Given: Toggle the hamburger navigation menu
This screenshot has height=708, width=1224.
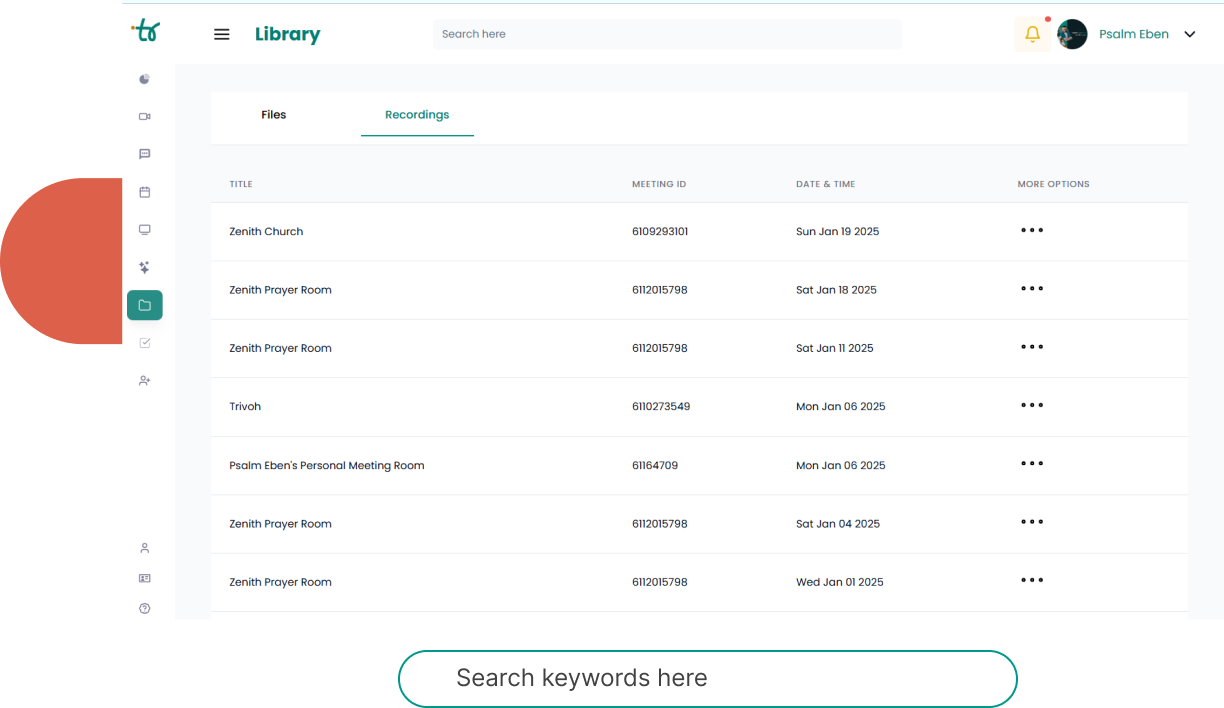Looking at the screenshot, I should (x=221, y=33).
